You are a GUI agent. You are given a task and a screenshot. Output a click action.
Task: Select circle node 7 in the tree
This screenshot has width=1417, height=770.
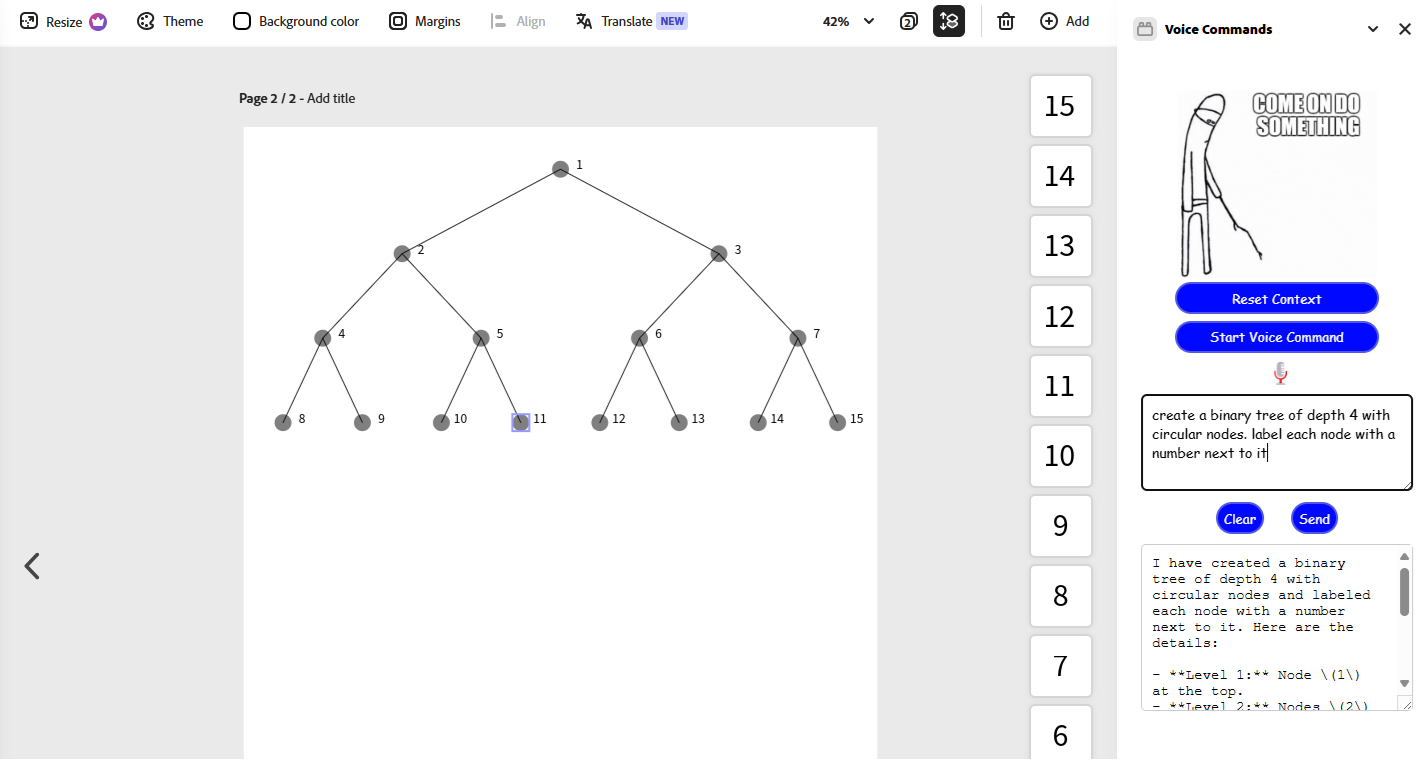coord(797,338)
